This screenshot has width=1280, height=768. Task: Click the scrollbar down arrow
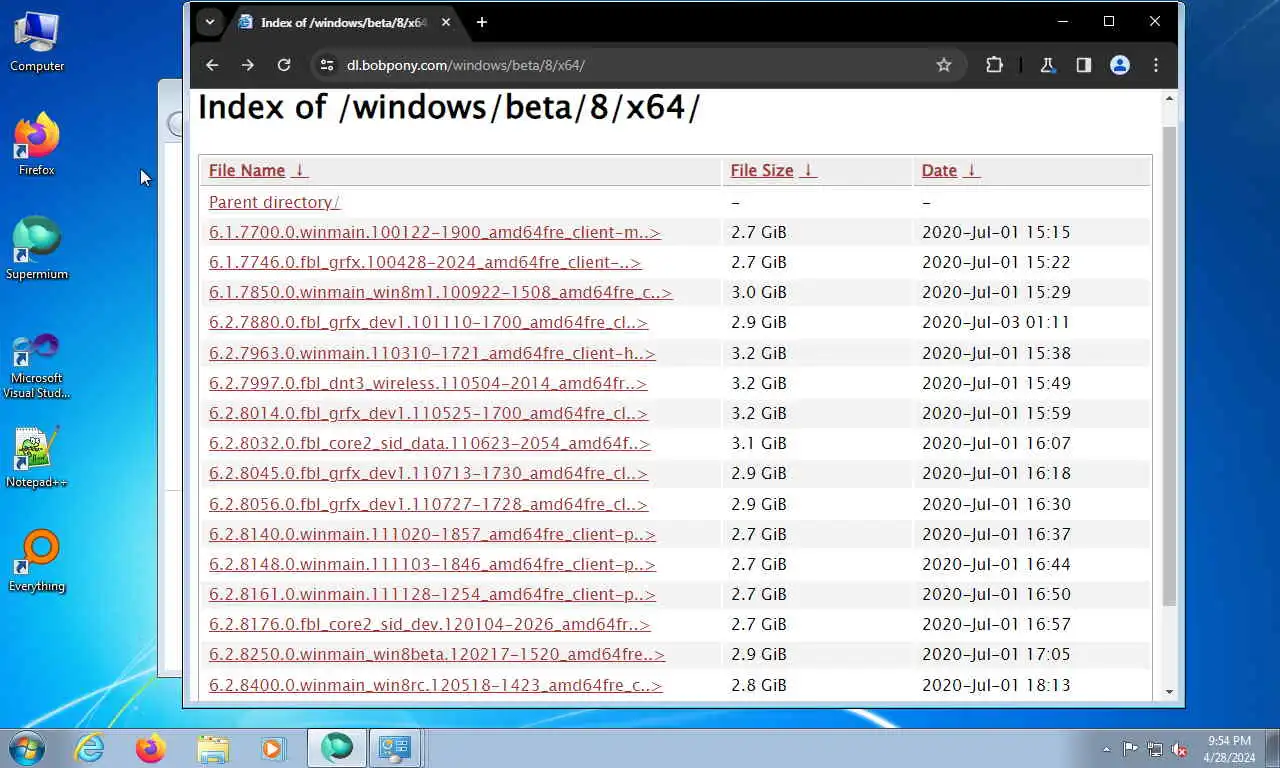click(1169, 691)
